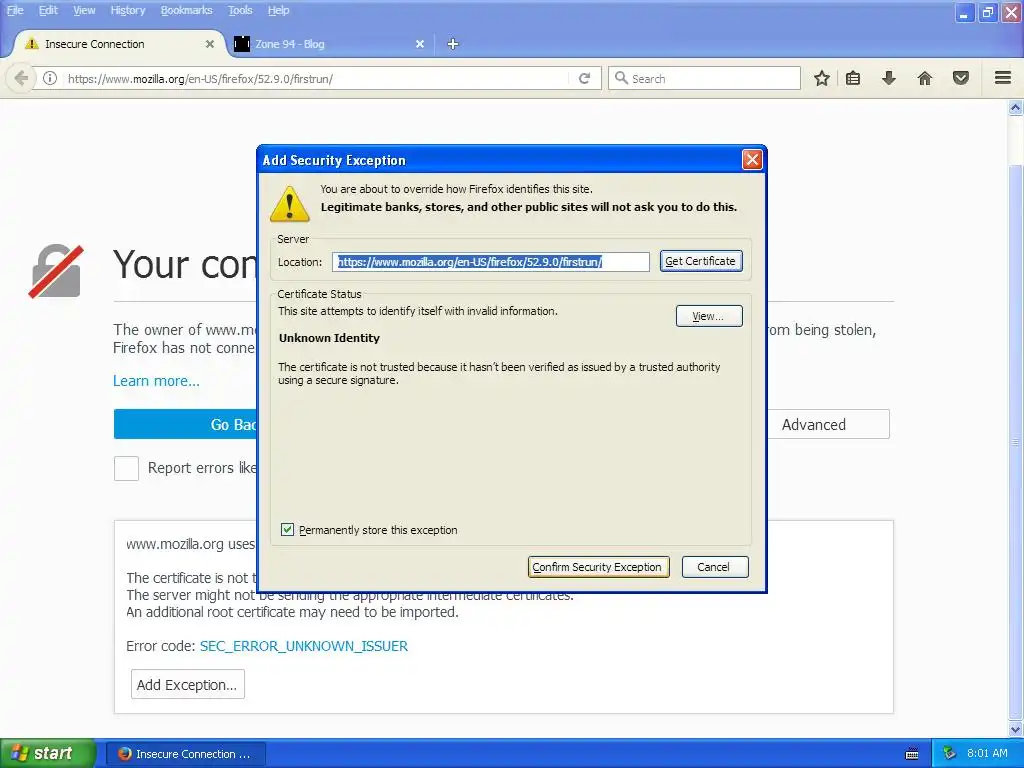Open the Bookmarks menu
The image size is (1024, 768).
[x=186, y=10]
